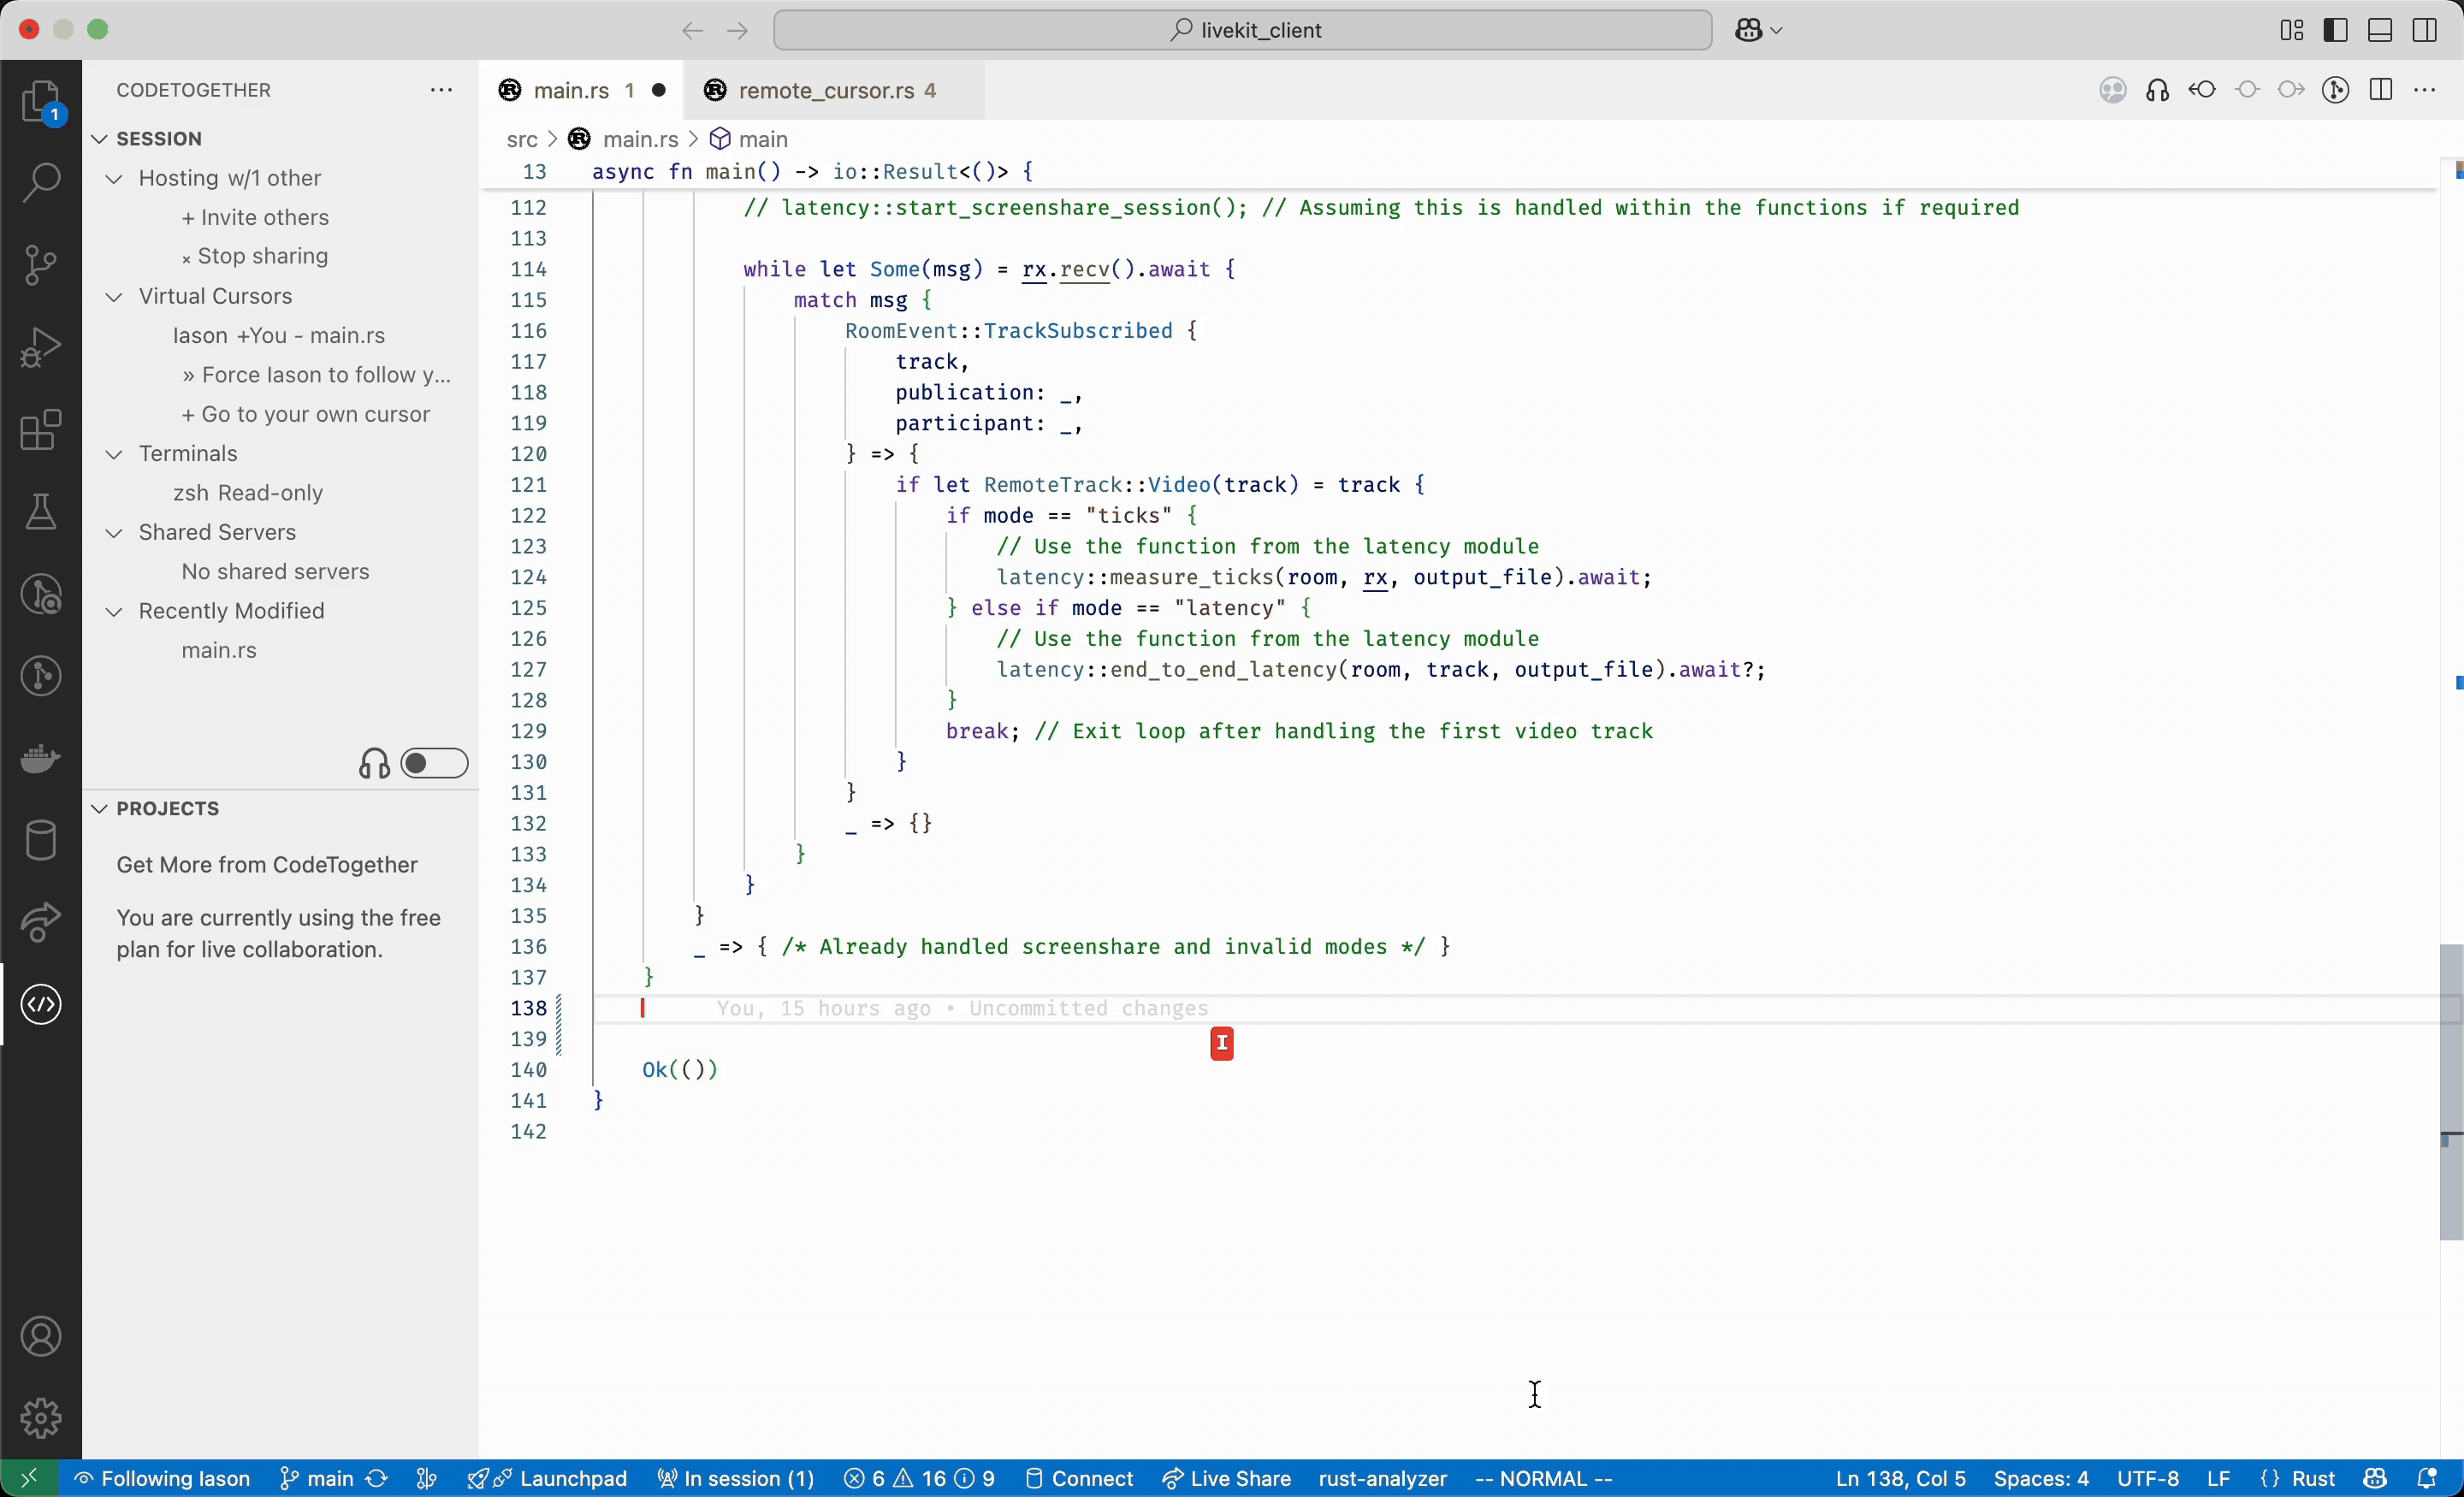Click Connect in status bar
The image size is (2464, 1497).
pos(1080,1478)
